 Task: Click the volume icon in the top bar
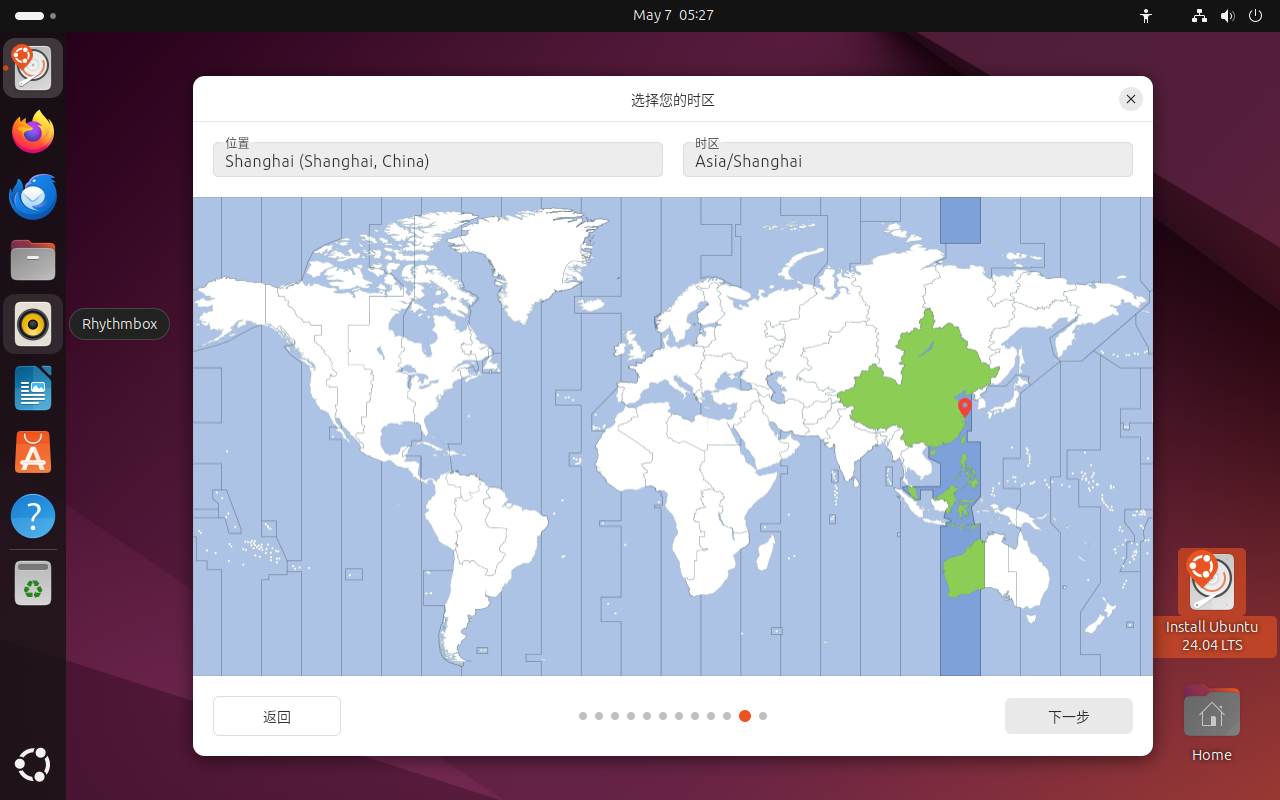[1228, 16]
